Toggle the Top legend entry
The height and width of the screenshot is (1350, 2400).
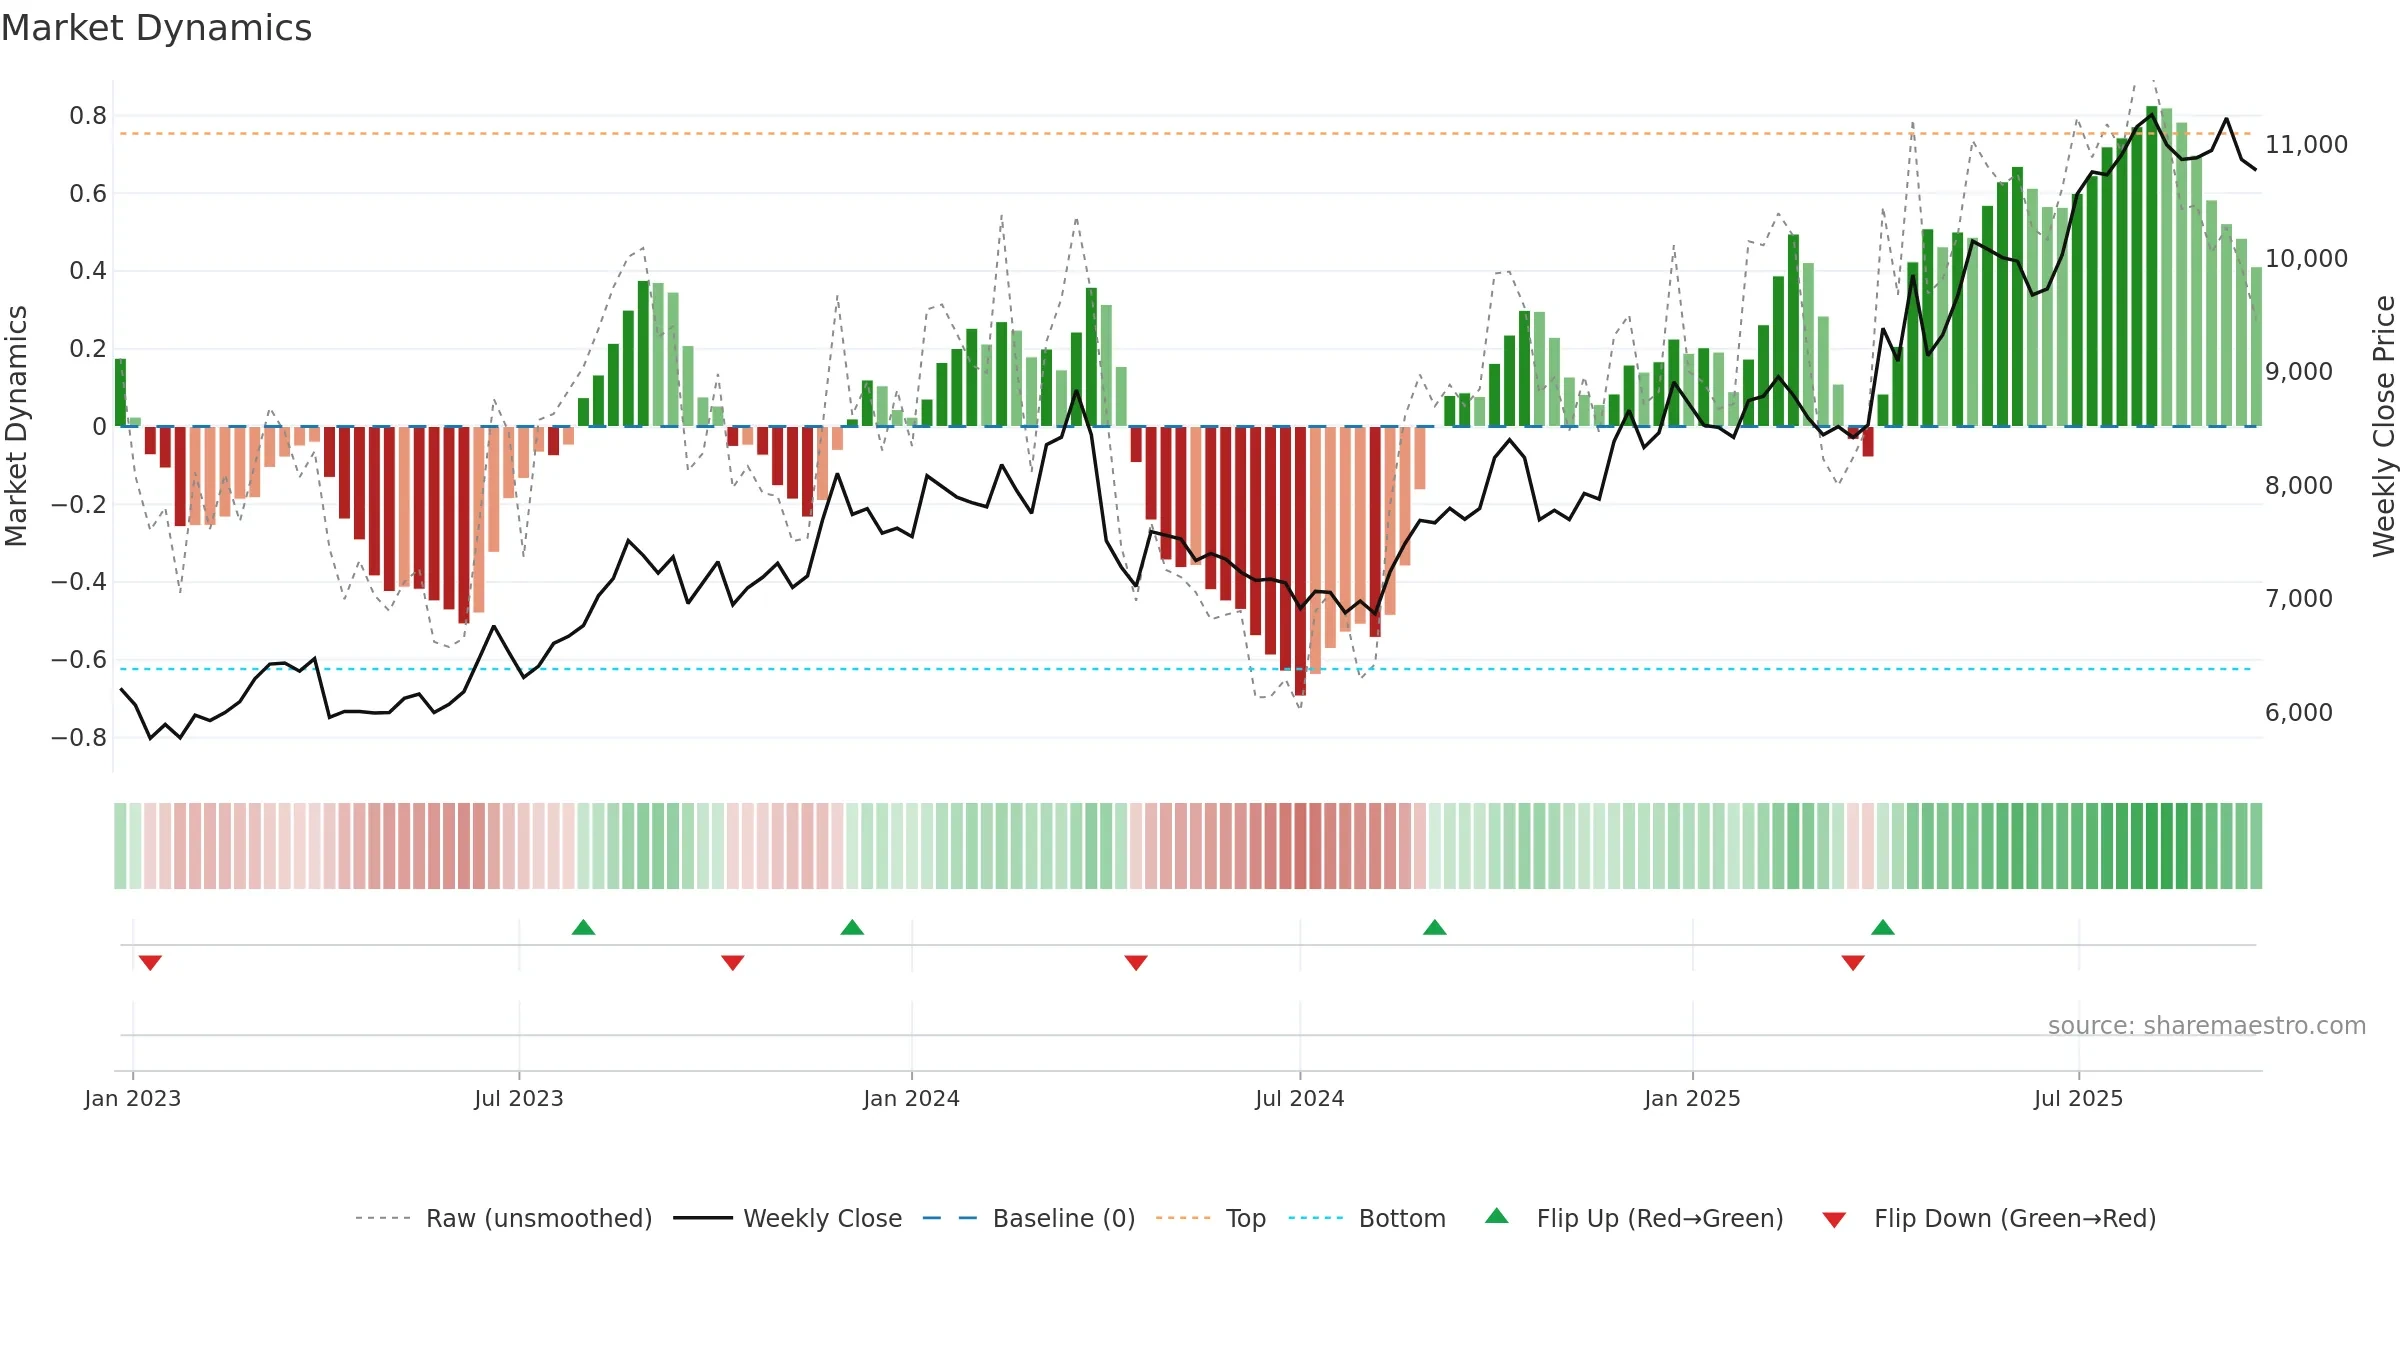pos(1211,1218)
